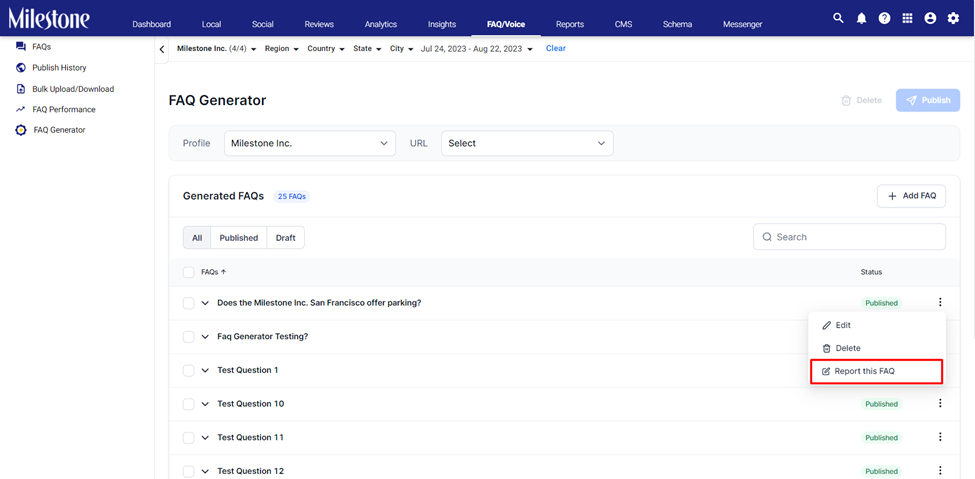Open the Analytics nav tab
This screenshot has width=975, height=479.
tap(381, 24)
